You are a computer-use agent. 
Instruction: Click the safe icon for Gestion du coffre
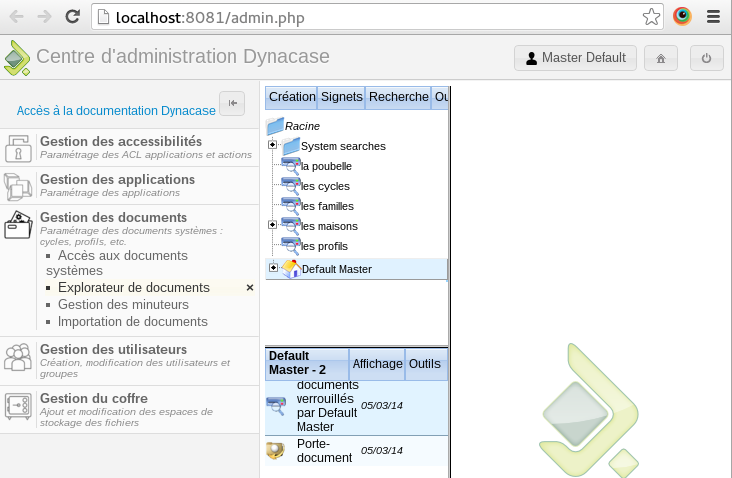(18, 406)
